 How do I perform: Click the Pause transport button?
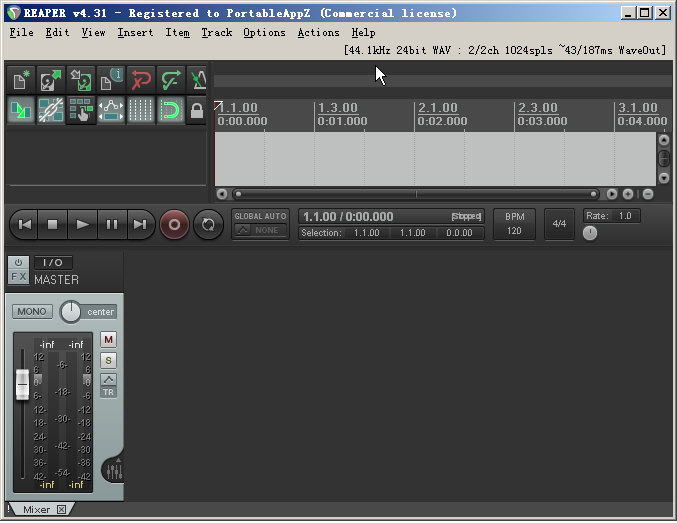coord(112,225)
